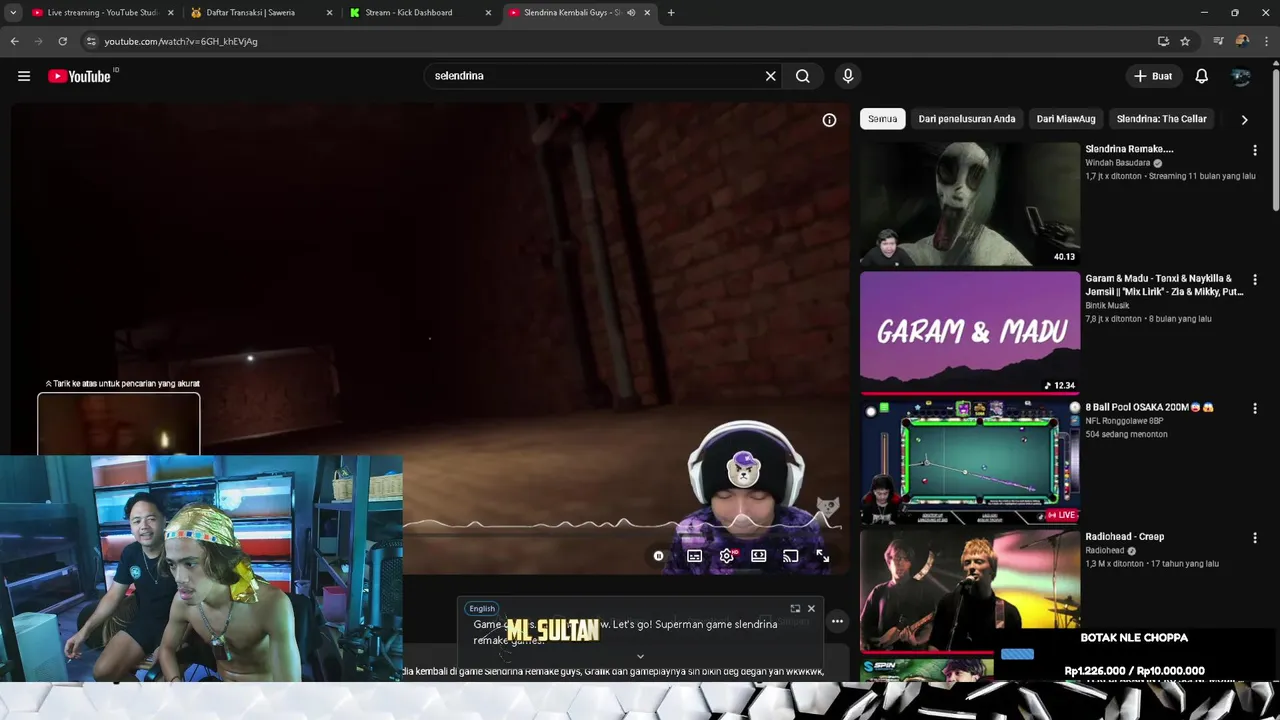Show next filter chips arrow
1280x720 pixels.
[1244, 120]
